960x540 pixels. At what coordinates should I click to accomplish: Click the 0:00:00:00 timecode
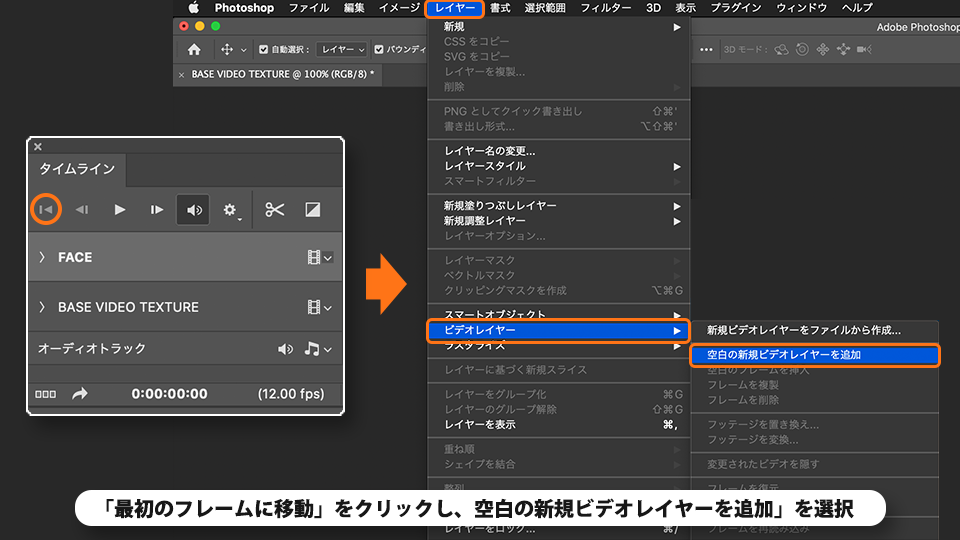point(170,394)
